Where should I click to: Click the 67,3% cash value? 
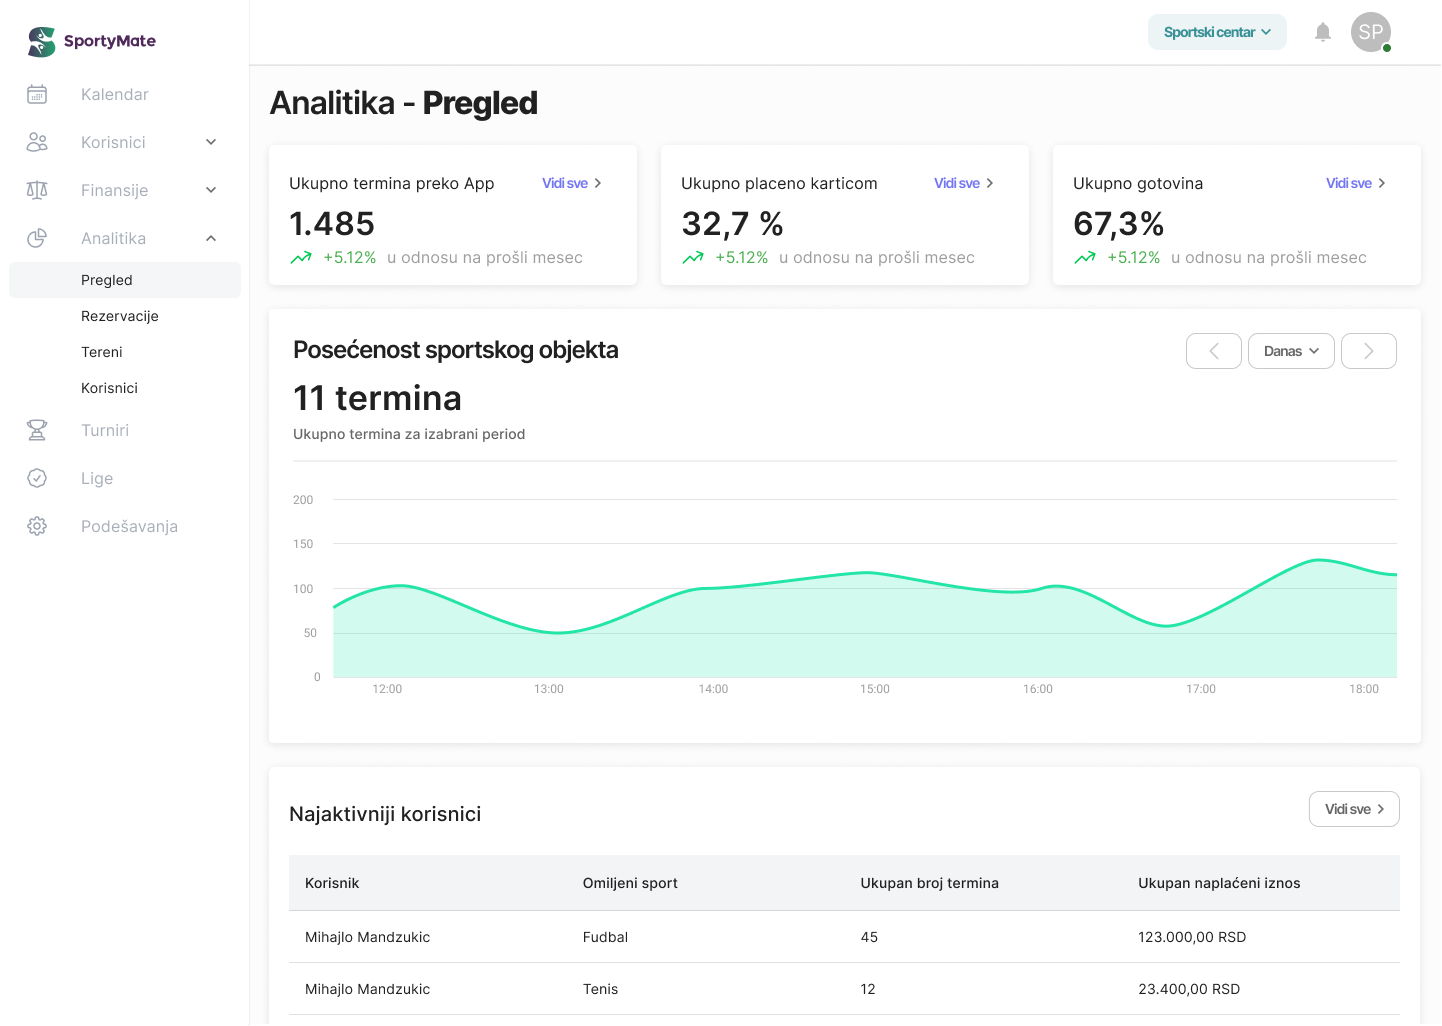[x=1118, y=223]
